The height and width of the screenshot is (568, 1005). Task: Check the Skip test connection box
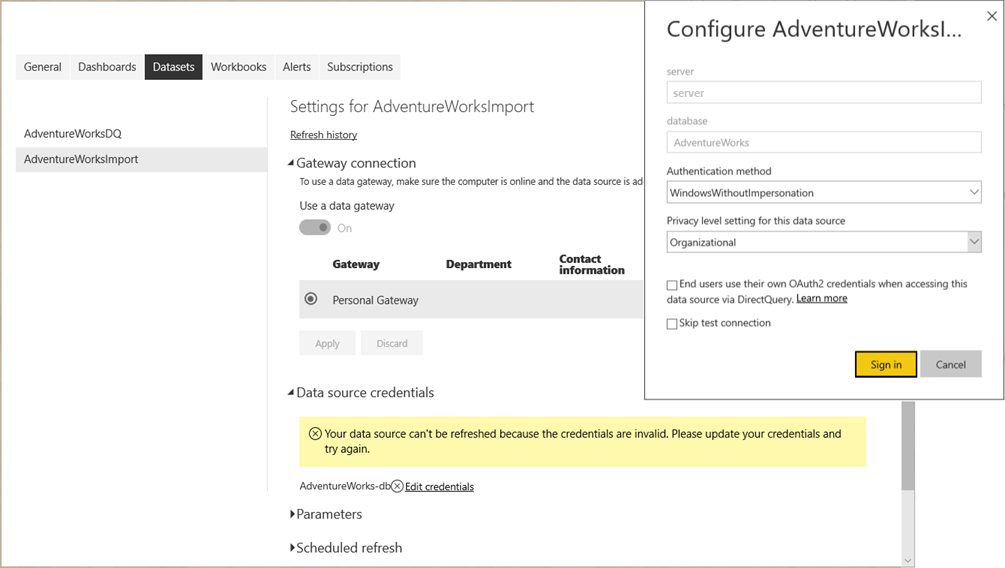pos(672,324)
